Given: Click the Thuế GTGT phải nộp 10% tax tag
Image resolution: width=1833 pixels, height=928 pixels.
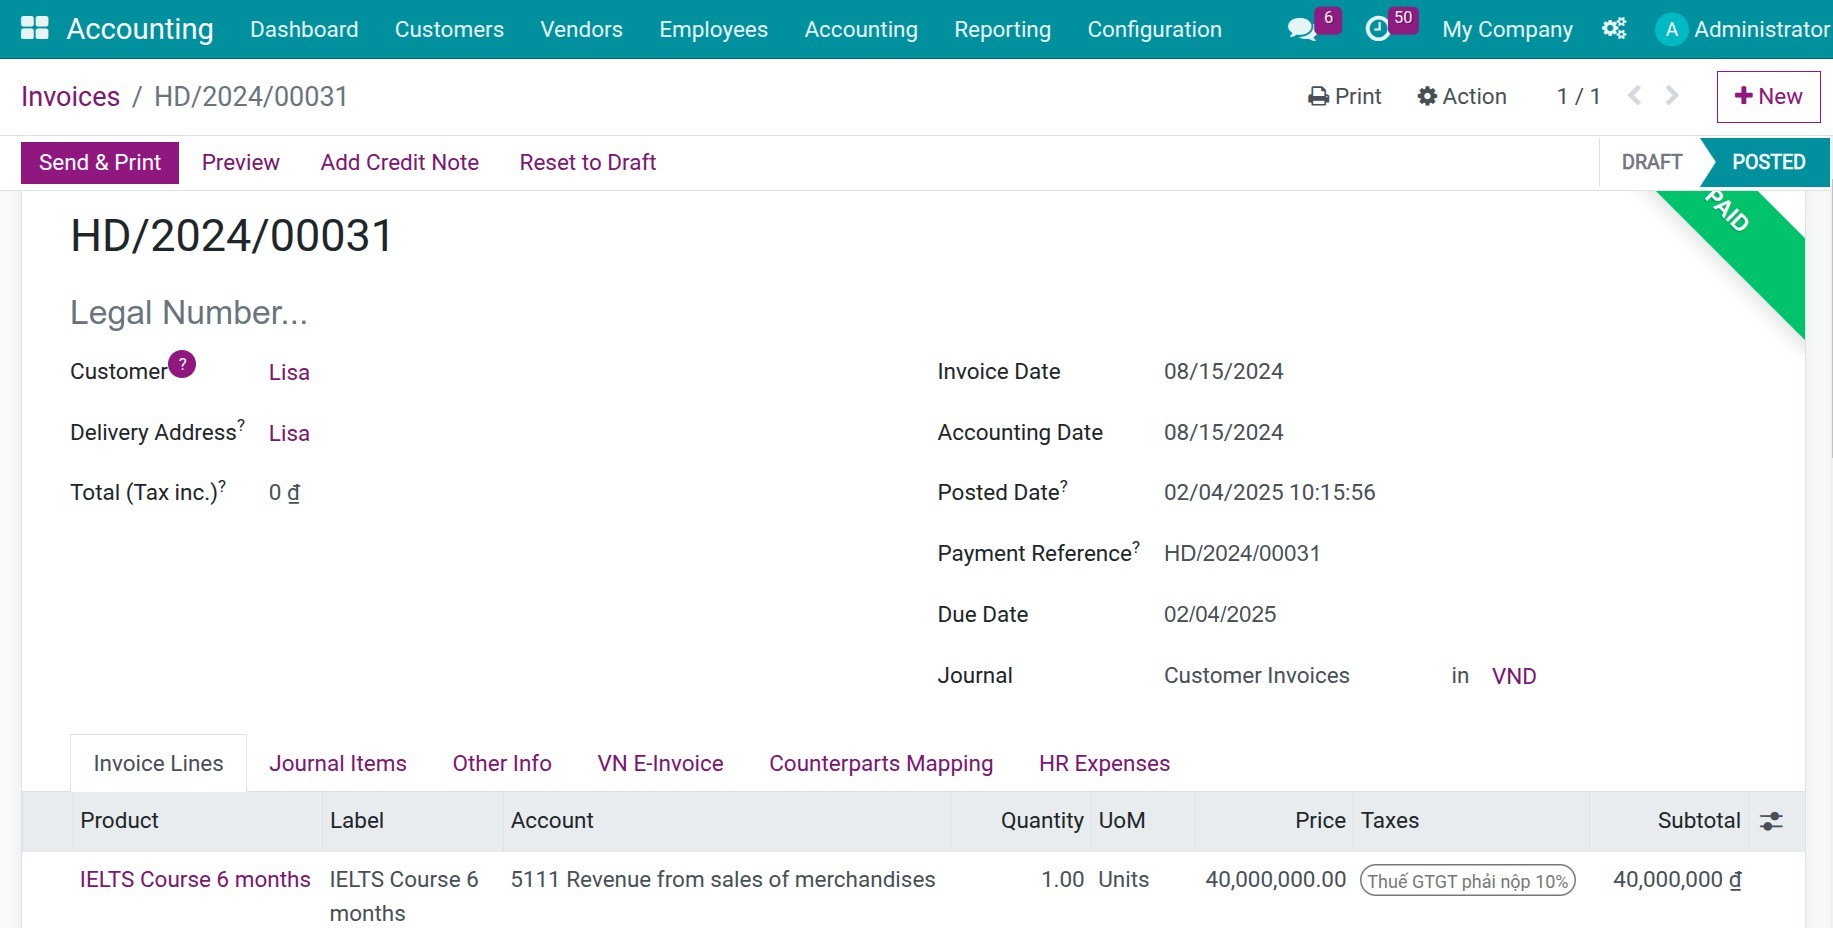Looking at the screenshot, I should (1467, 881).
